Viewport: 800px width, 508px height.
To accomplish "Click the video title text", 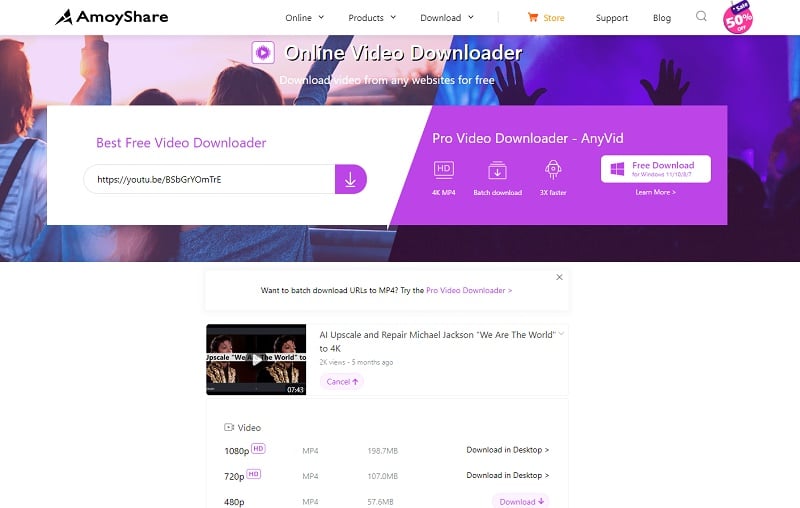I will click(x=437, y=342).
